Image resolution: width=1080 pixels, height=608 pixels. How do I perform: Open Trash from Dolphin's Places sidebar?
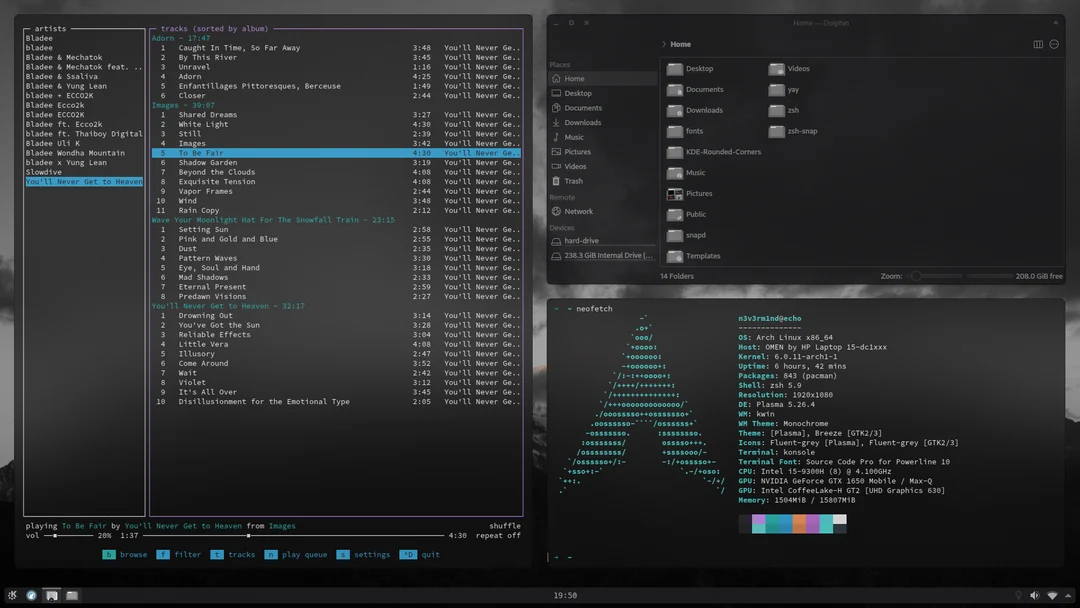[572, 181]
